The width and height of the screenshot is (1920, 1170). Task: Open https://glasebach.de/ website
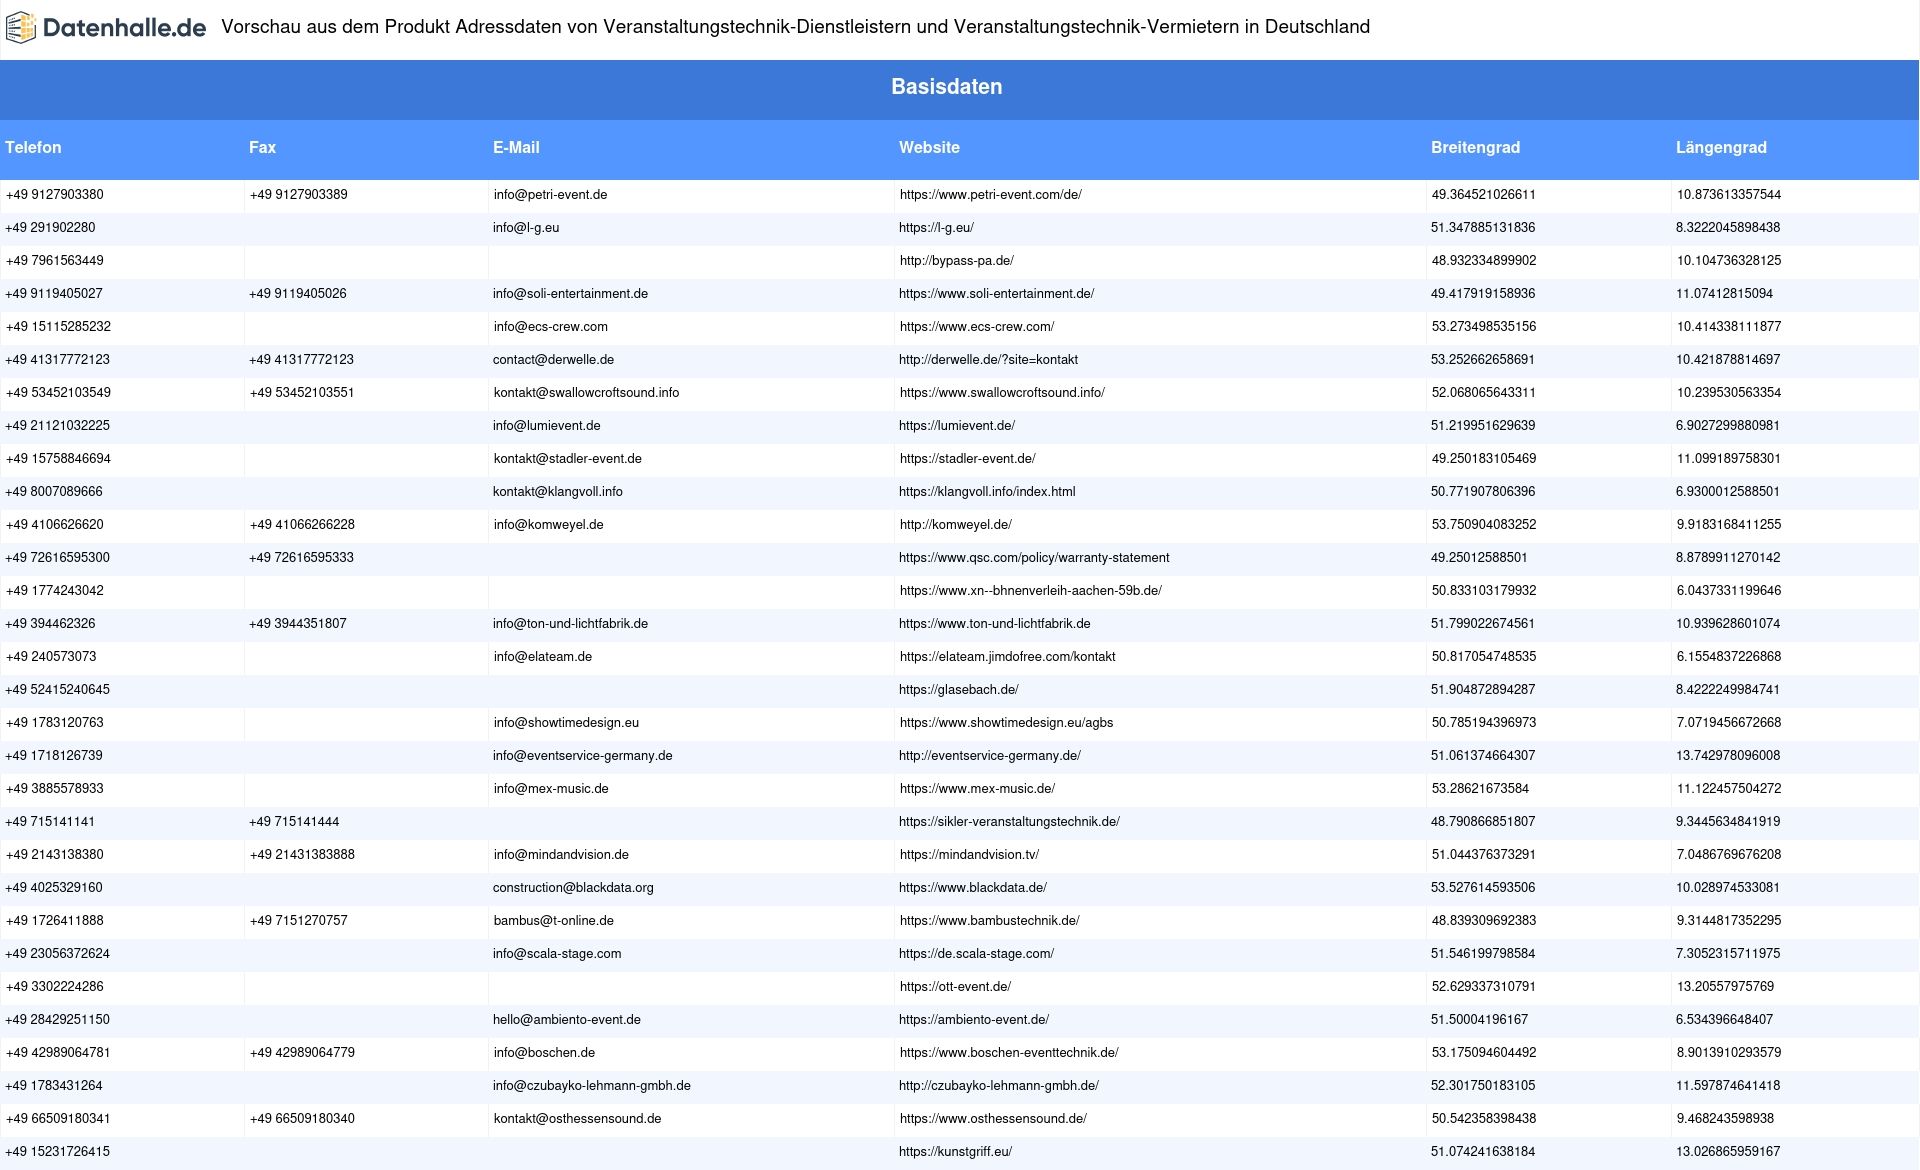click(958, 690)
